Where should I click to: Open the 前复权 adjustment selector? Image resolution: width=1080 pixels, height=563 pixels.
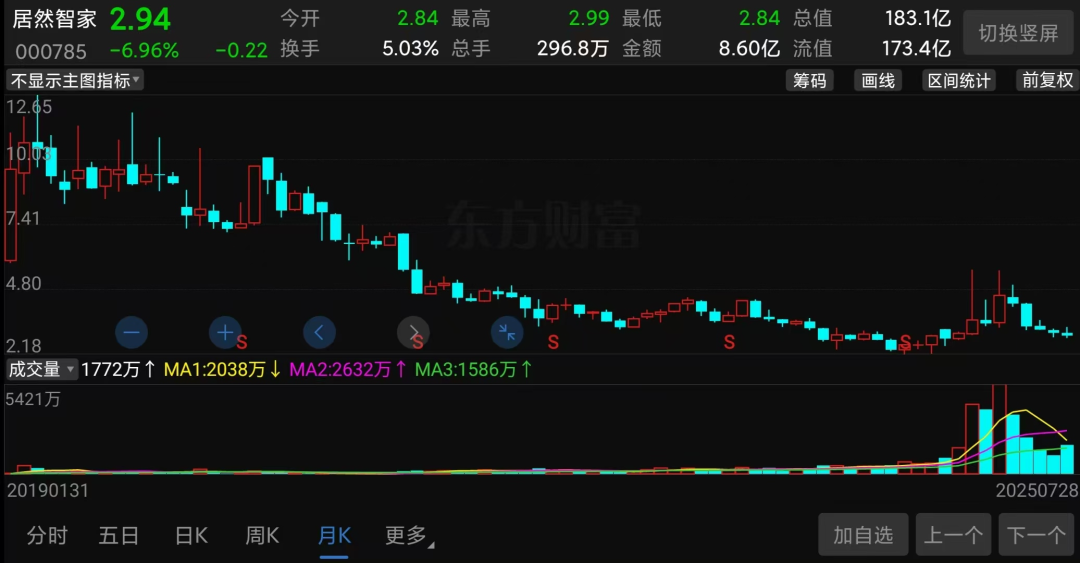1047,81
